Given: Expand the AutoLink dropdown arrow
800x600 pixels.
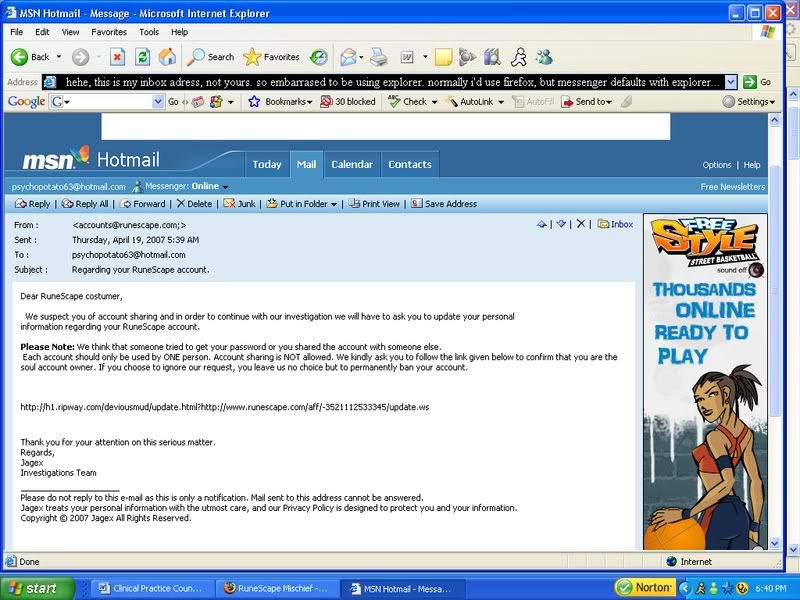Looking at the screenshot, I should pos(501,102).
